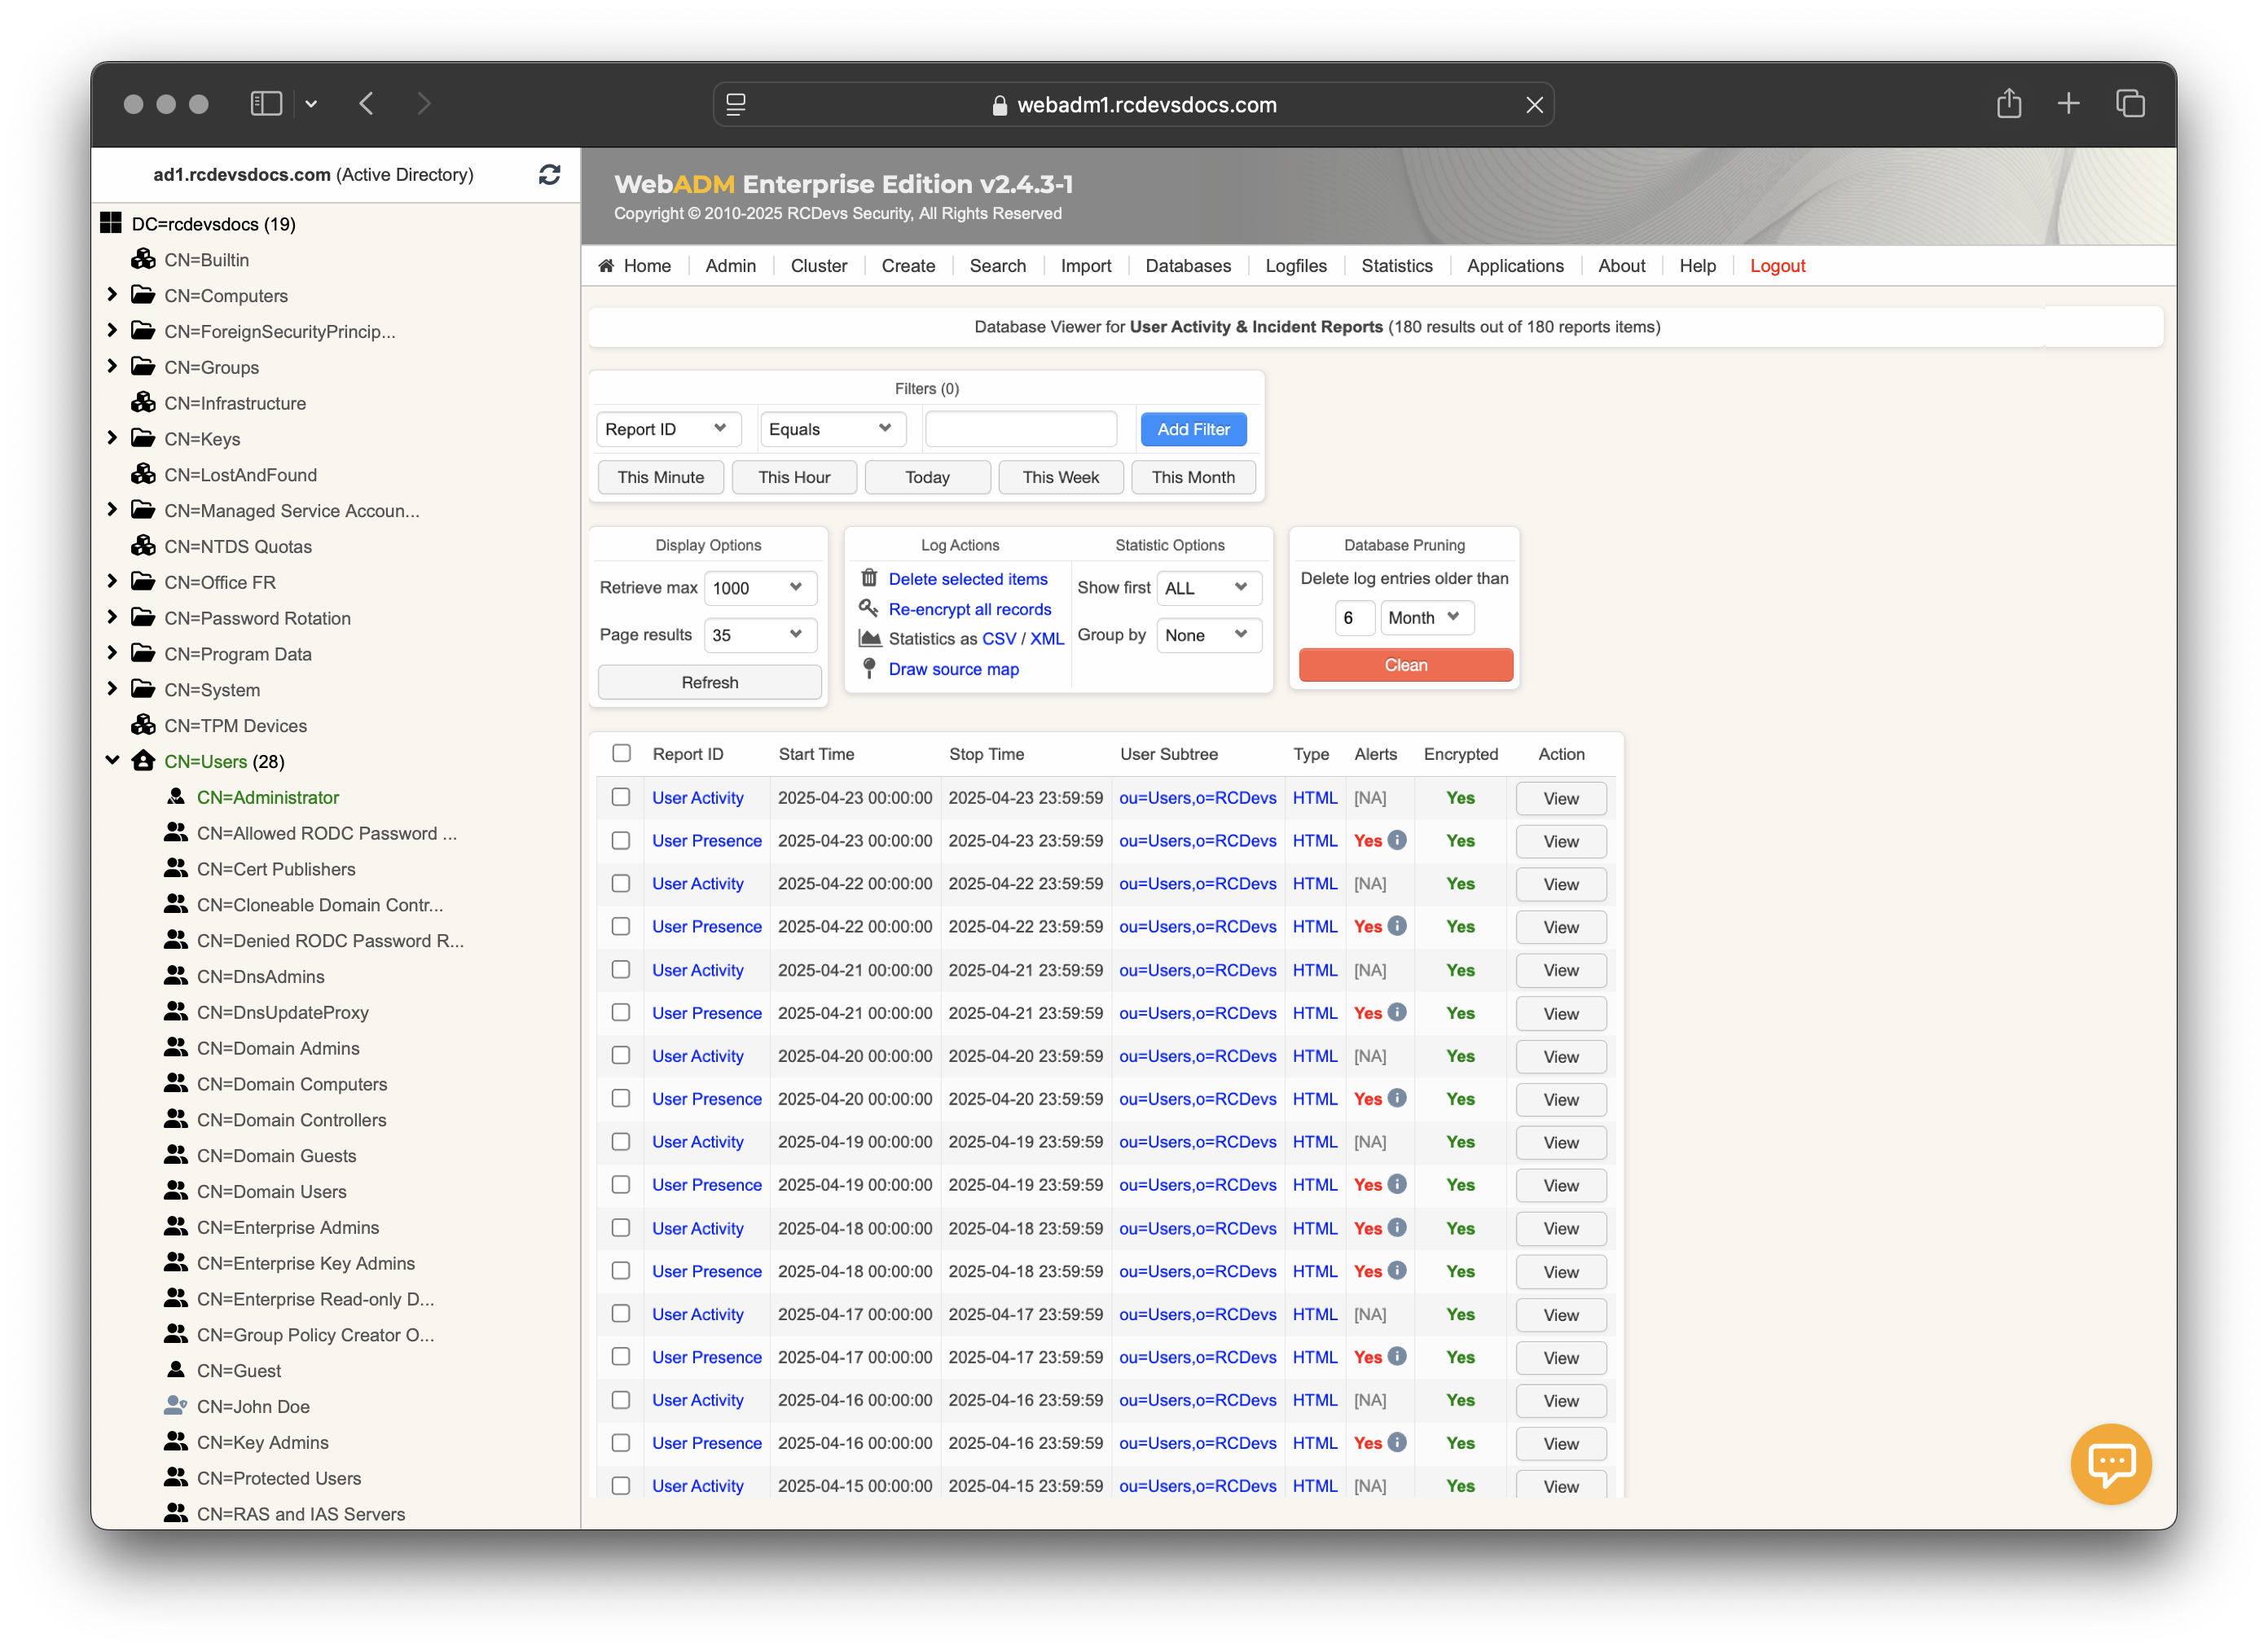Open the Statistics menu
This screenshot has height=1650, width=2268.
pos(1396,265)
